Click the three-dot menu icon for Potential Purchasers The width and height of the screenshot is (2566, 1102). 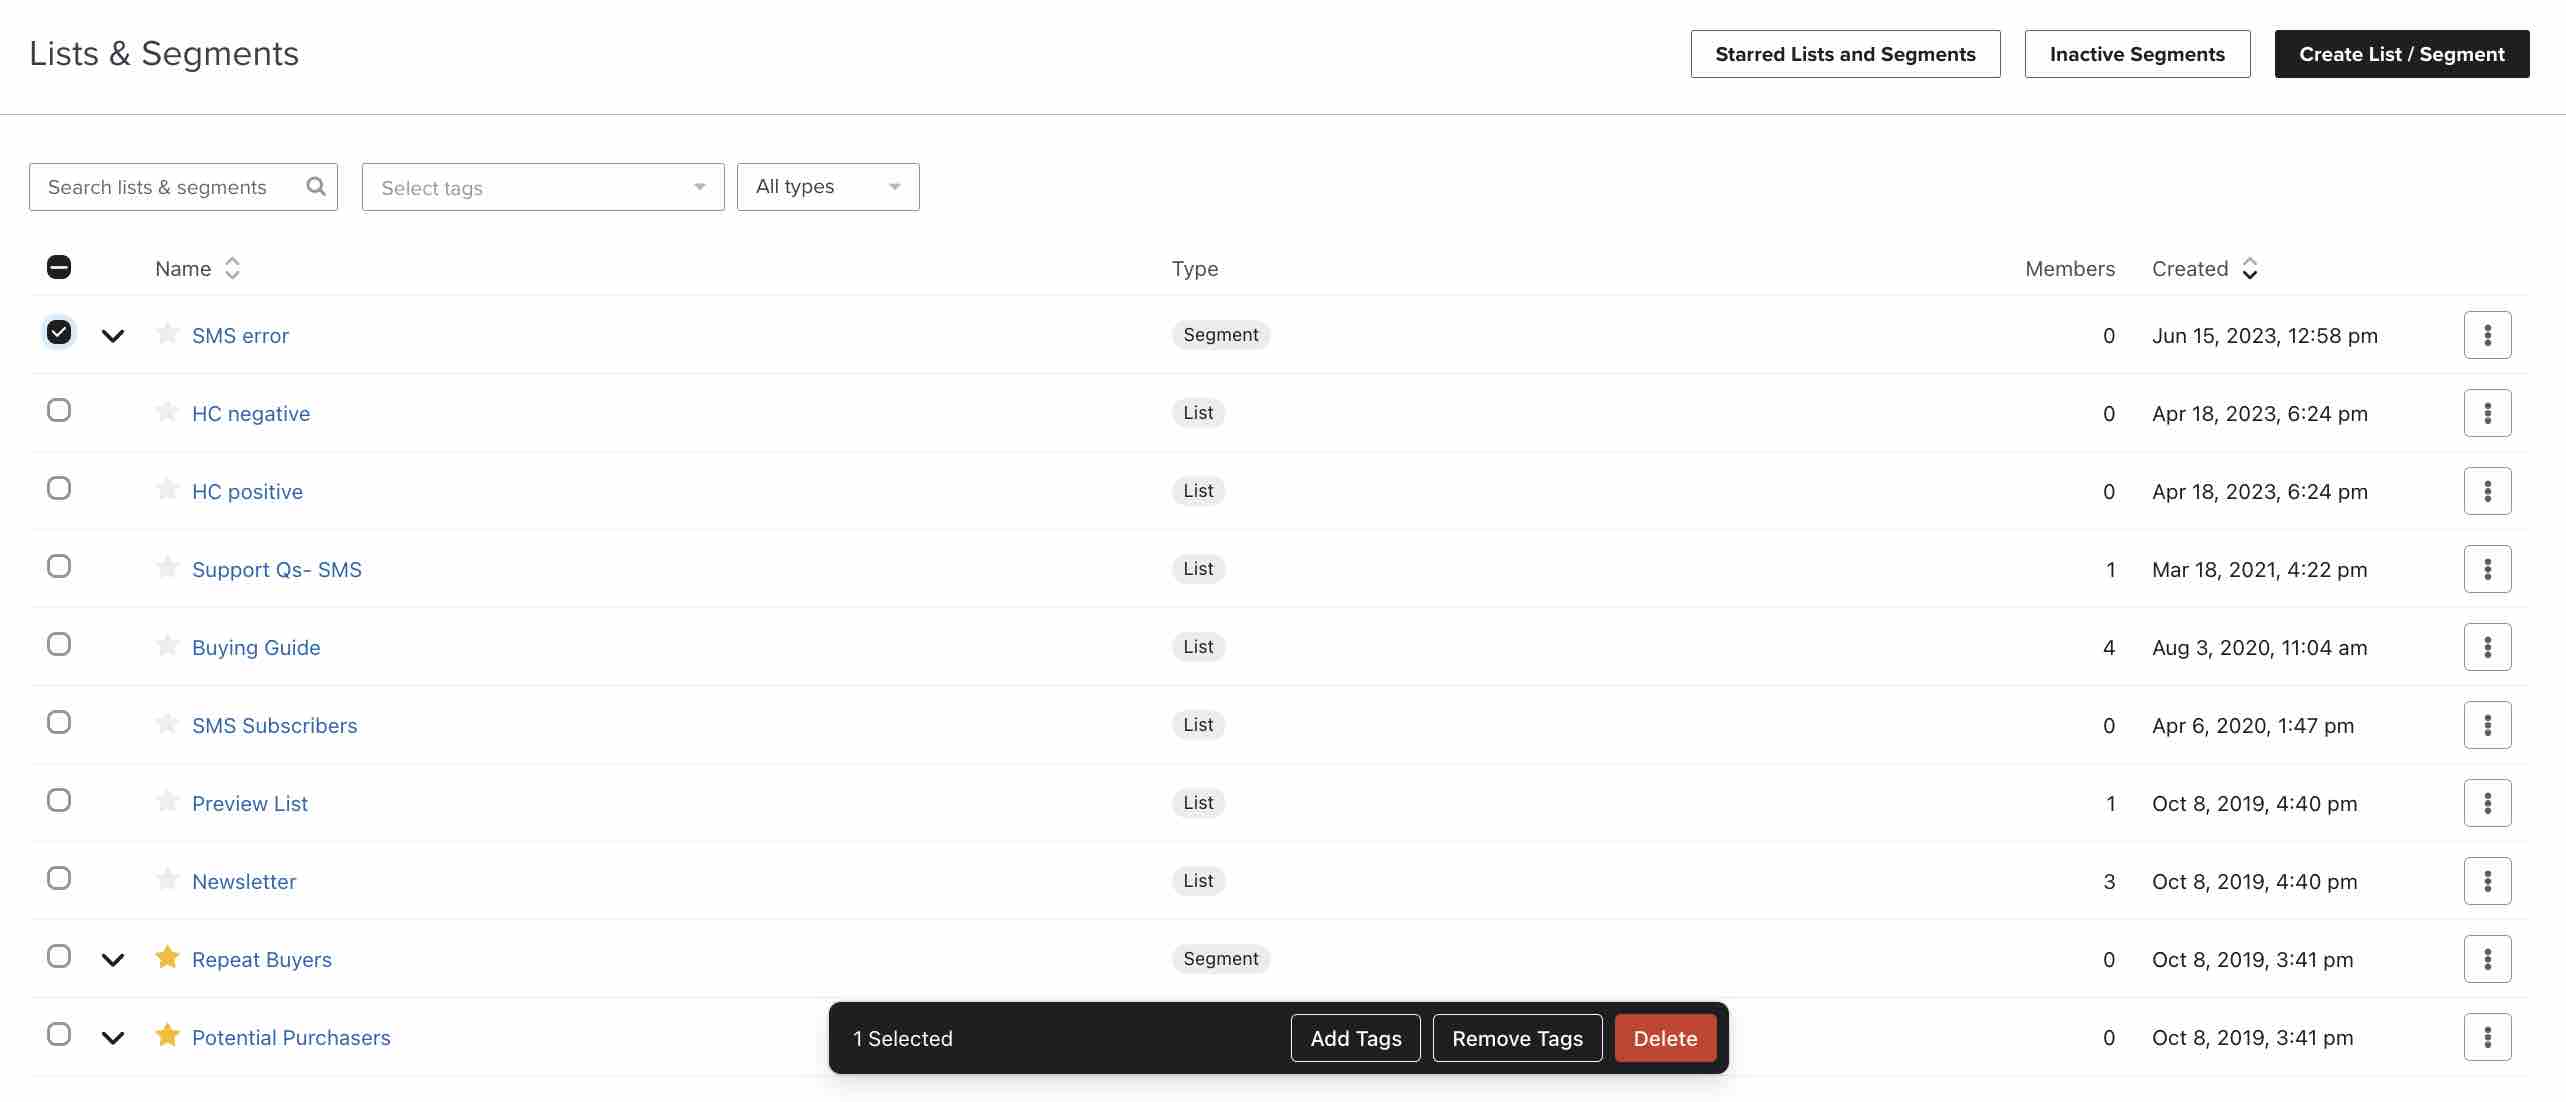click(x=2486, y=1037)
